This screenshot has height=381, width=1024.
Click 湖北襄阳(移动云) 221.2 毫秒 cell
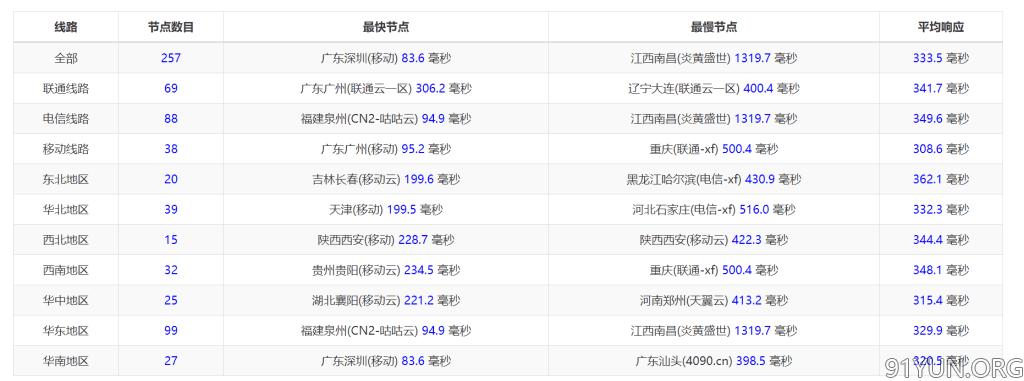coord(386,301)
